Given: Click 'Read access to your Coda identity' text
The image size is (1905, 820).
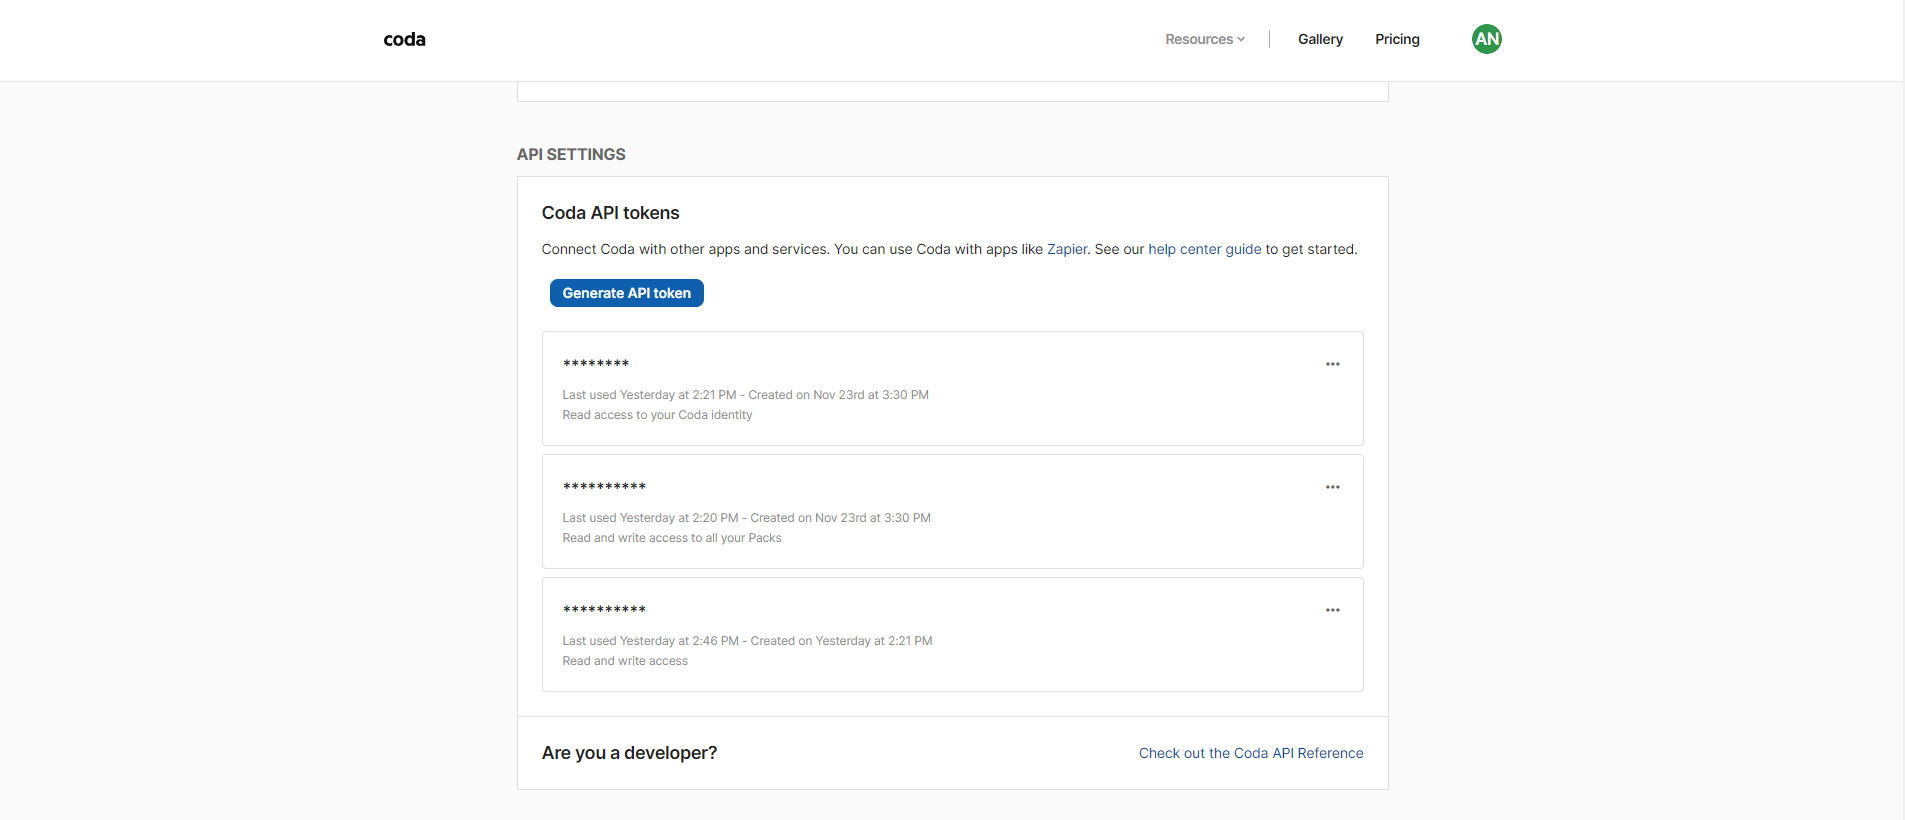Looking at the screenshot, I should point(657,415).
